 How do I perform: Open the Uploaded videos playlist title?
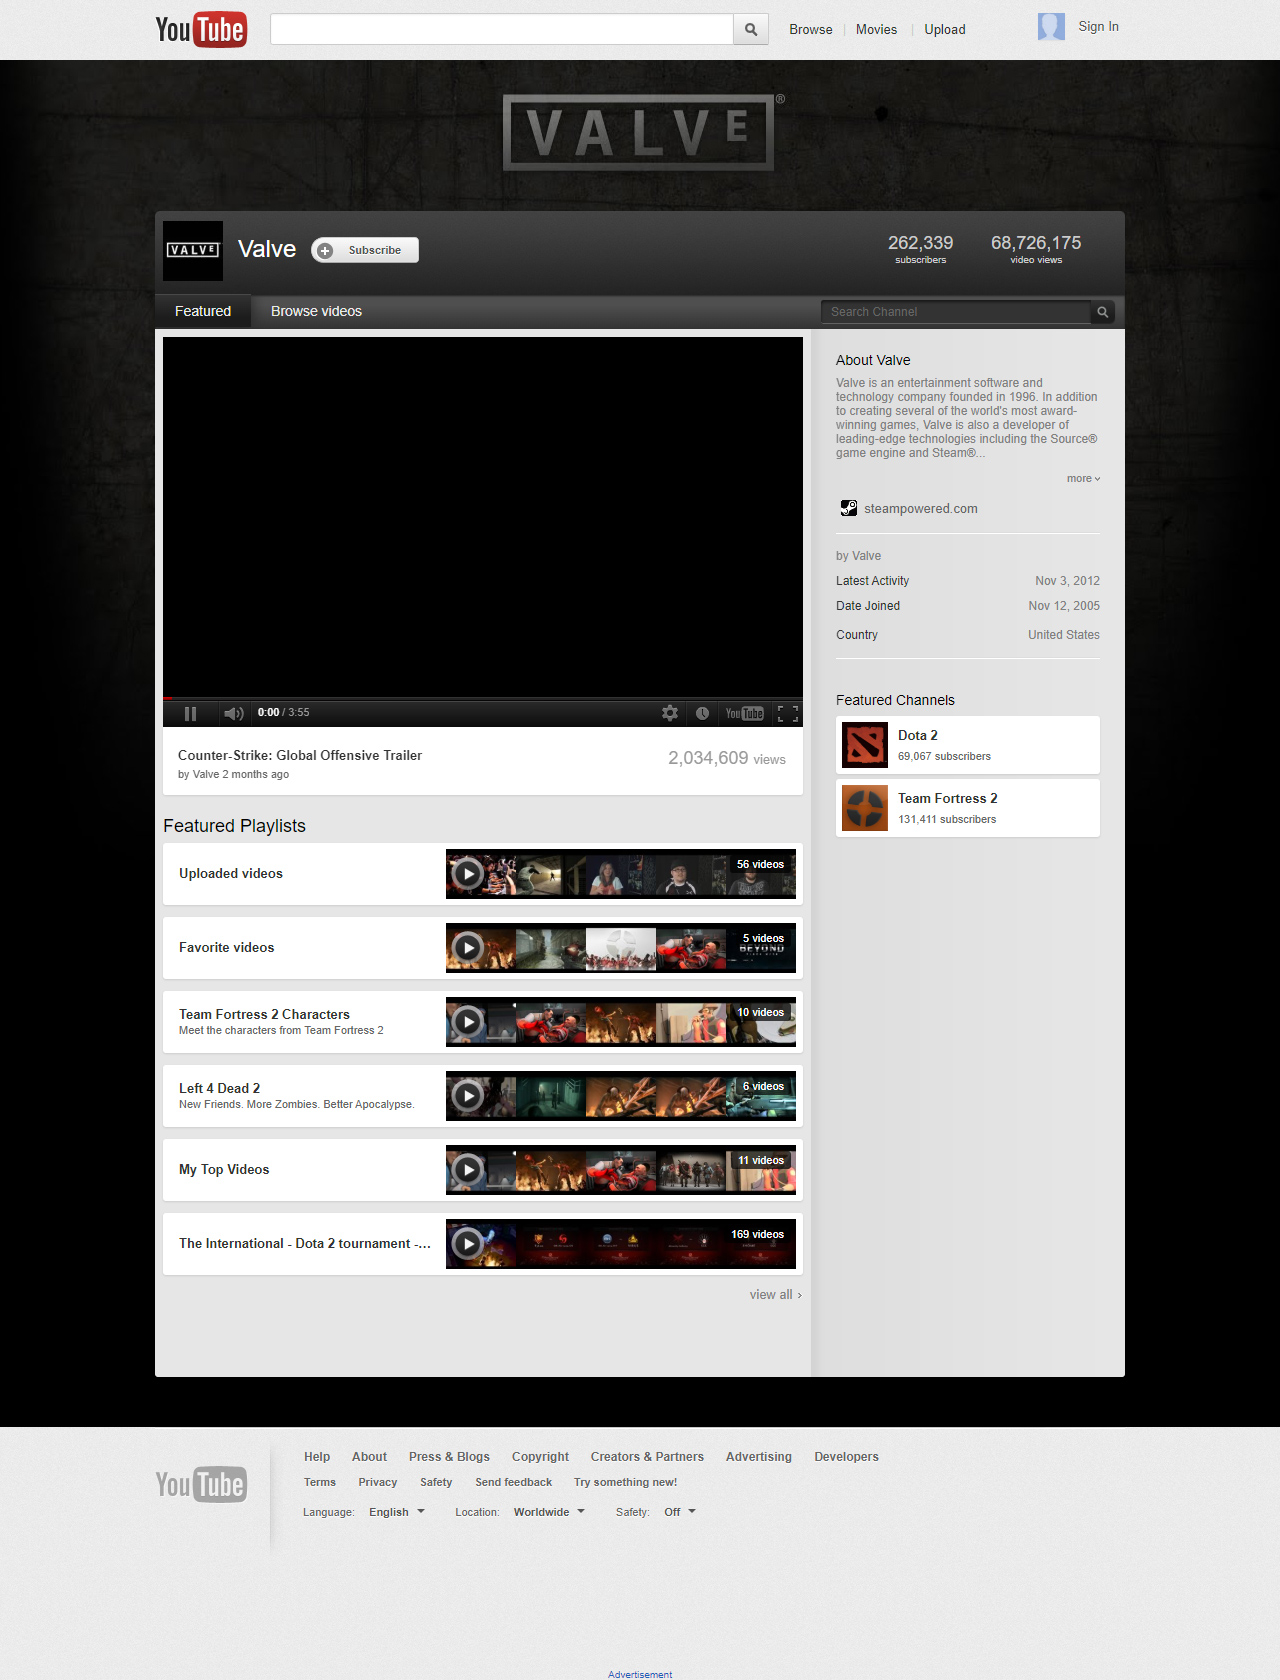click(x=231, y=873)
